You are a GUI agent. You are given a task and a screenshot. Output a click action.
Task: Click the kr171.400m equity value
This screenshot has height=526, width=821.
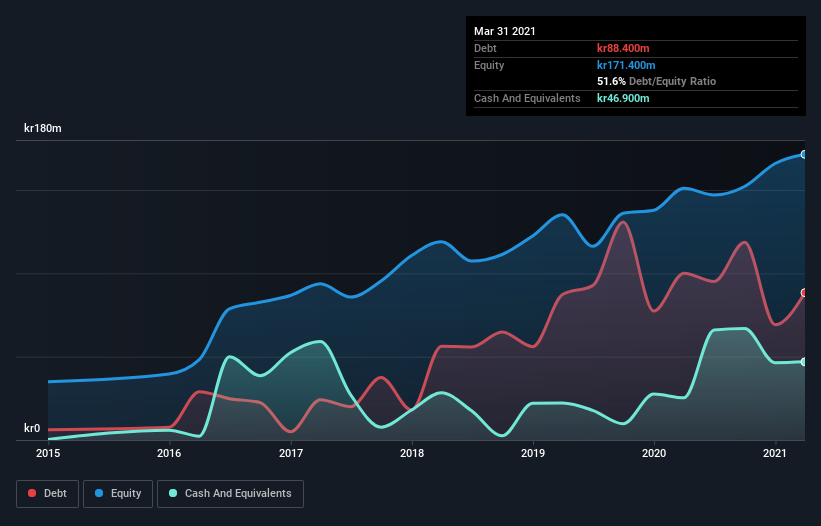tap(626, 65)
